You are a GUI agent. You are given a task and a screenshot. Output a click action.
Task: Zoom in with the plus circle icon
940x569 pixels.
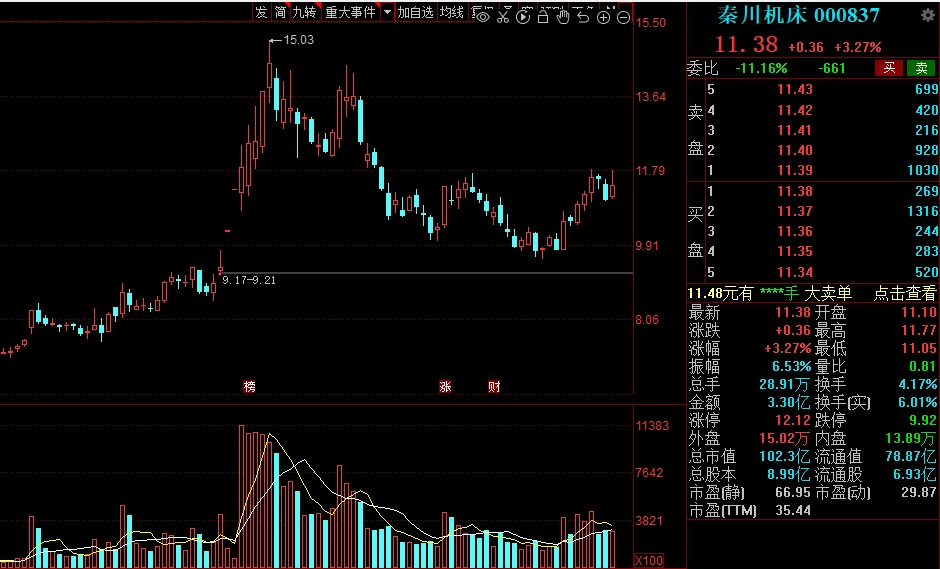click(x=603, y=15)
